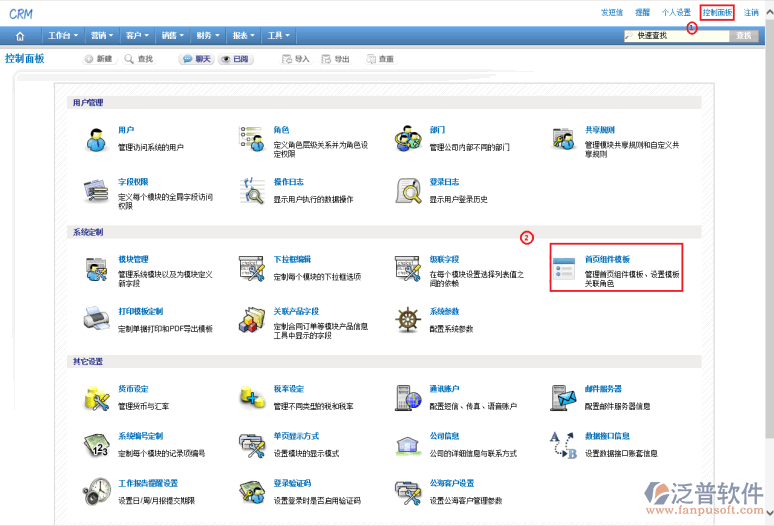Viewport: 774px width, 526px height.
Task: Click the 部门 department icon
Action: (408, 138)
